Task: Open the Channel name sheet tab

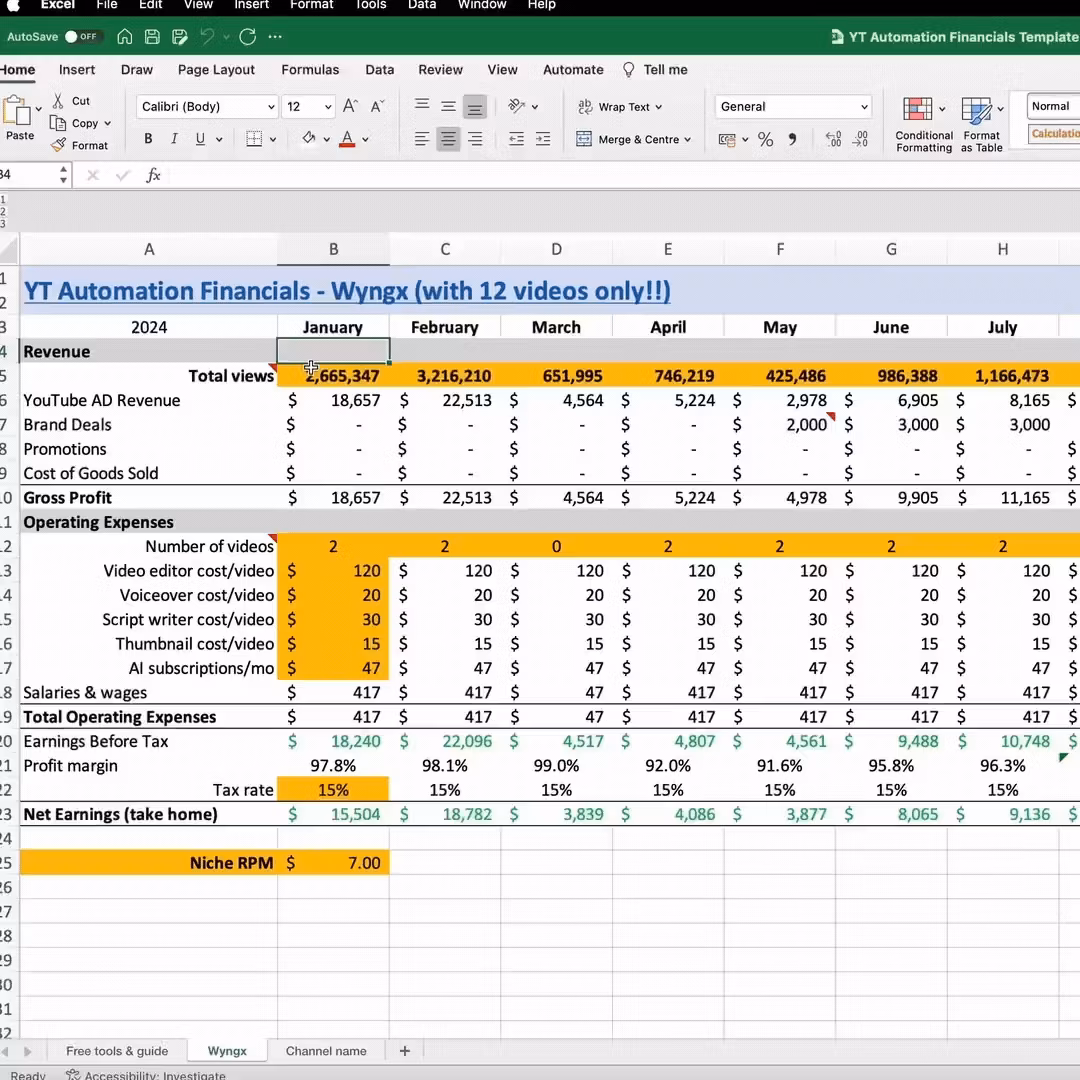Action: pyautogui.click(x=326, y=1051)
